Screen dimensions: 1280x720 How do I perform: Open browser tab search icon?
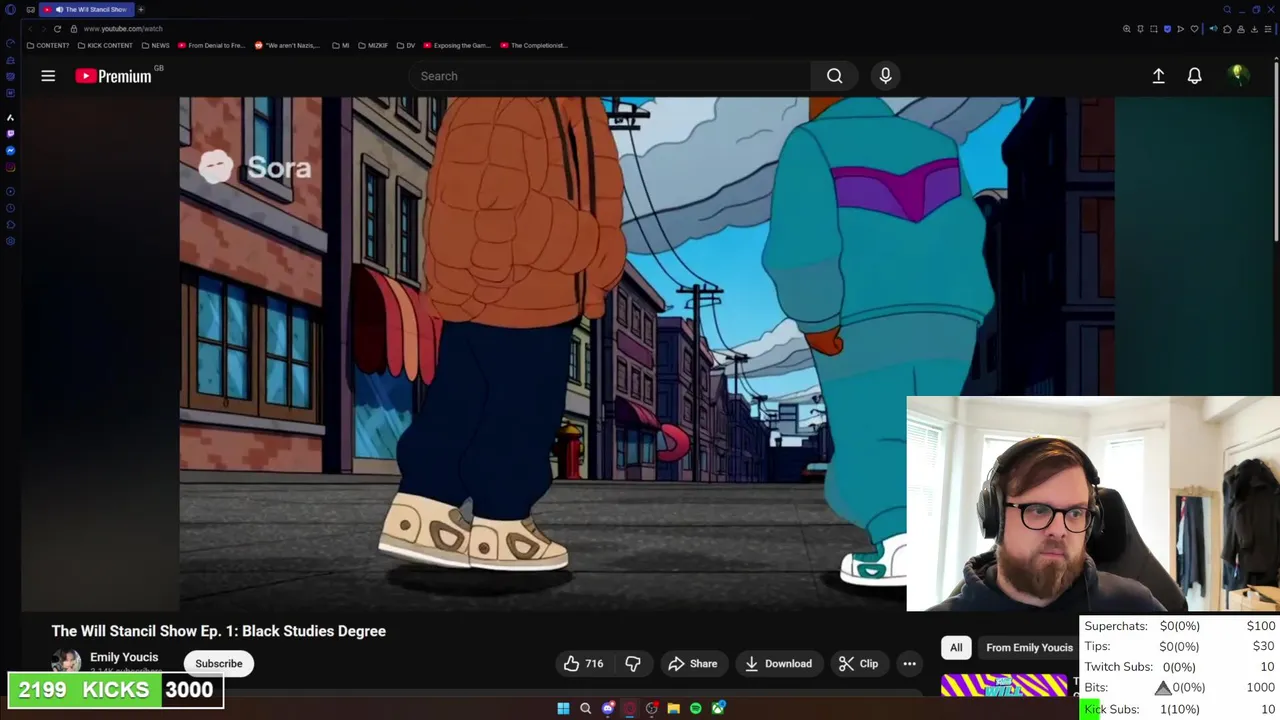1227,9
